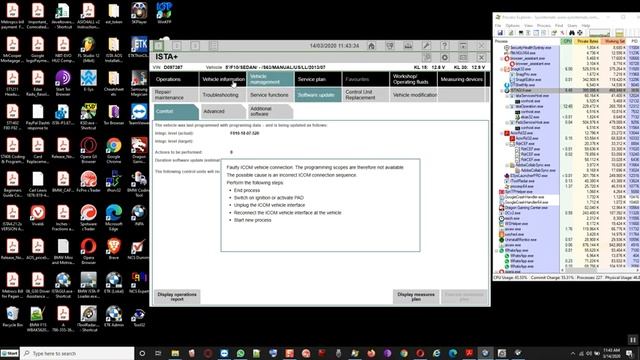Viewport: 640px width, 360px height.
Task: Open FL Studio 12 desktop shortcut
Action: click(x=88, y=50)
